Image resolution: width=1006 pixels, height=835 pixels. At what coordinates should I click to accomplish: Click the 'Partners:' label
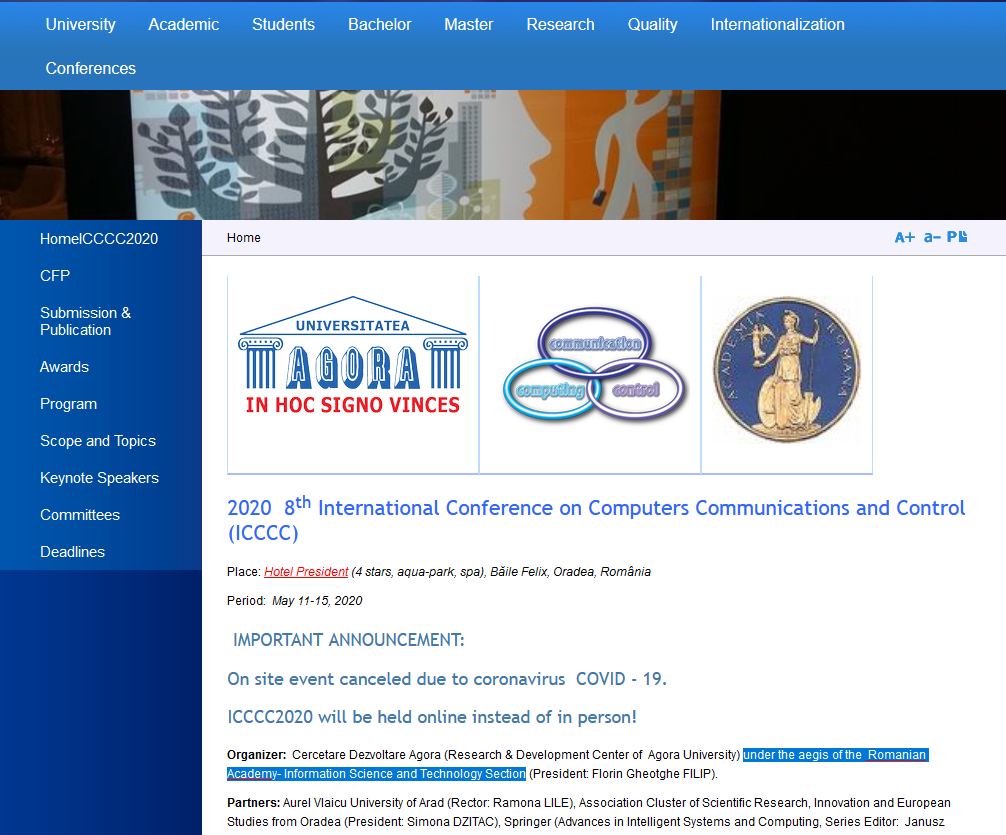point(253,803)
